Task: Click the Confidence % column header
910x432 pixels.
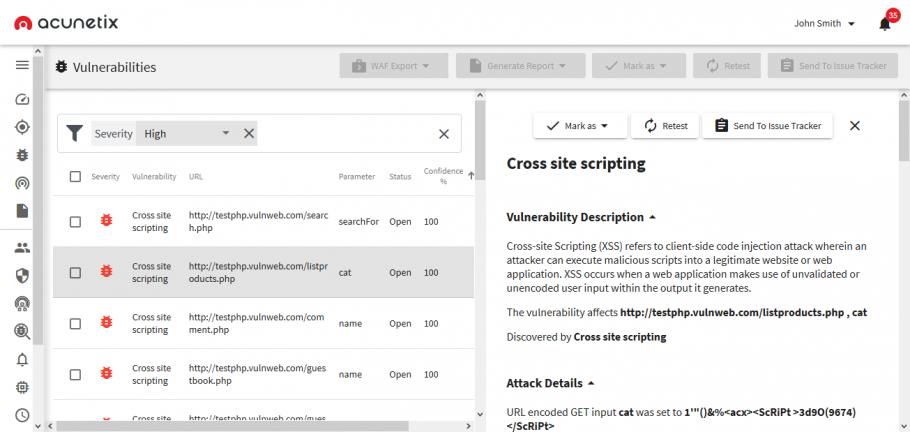Action: (443, 176)
